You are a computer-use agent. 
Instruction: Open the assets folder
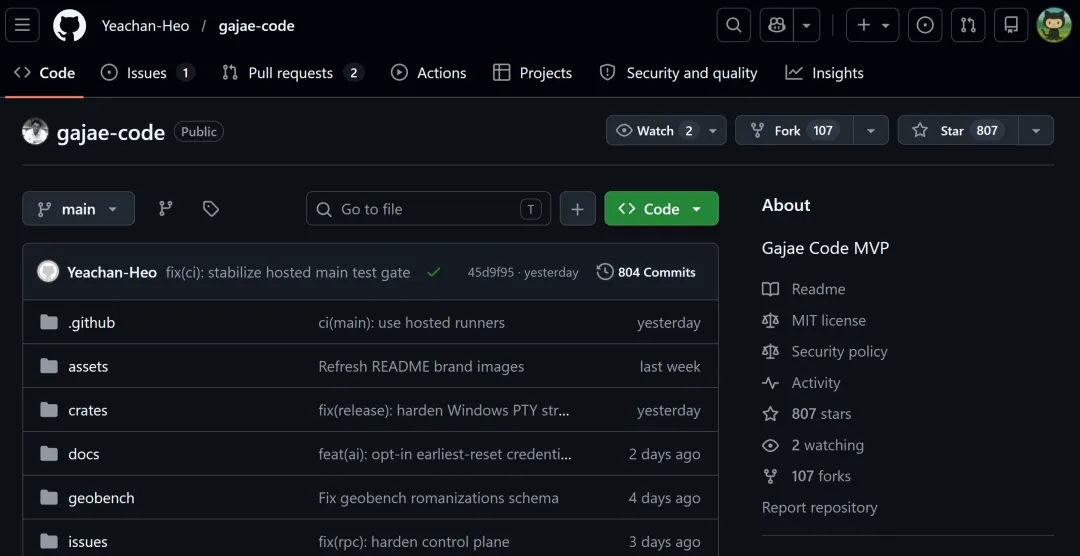coord(88,367)
